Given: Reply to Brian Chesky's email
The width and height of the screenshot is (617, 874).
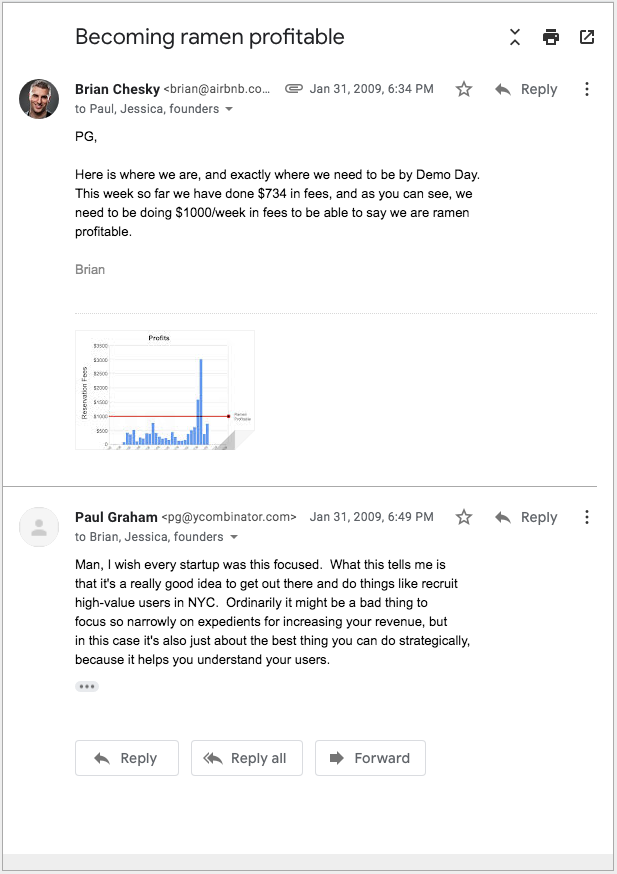Looking at the screenshot, I should coord(526,89).
